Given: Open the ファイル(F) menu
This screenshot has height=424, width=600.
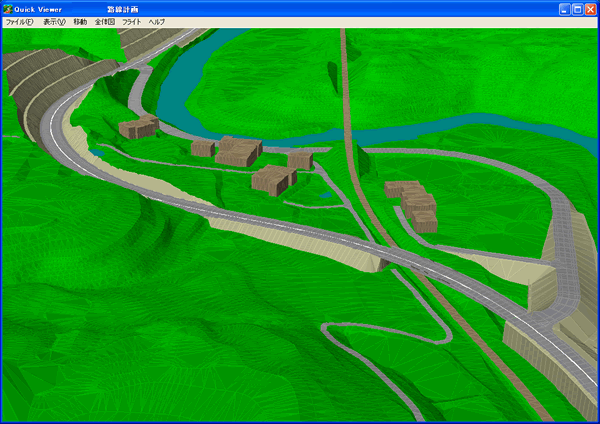Looking at the screenshot, I should (20, 22).
